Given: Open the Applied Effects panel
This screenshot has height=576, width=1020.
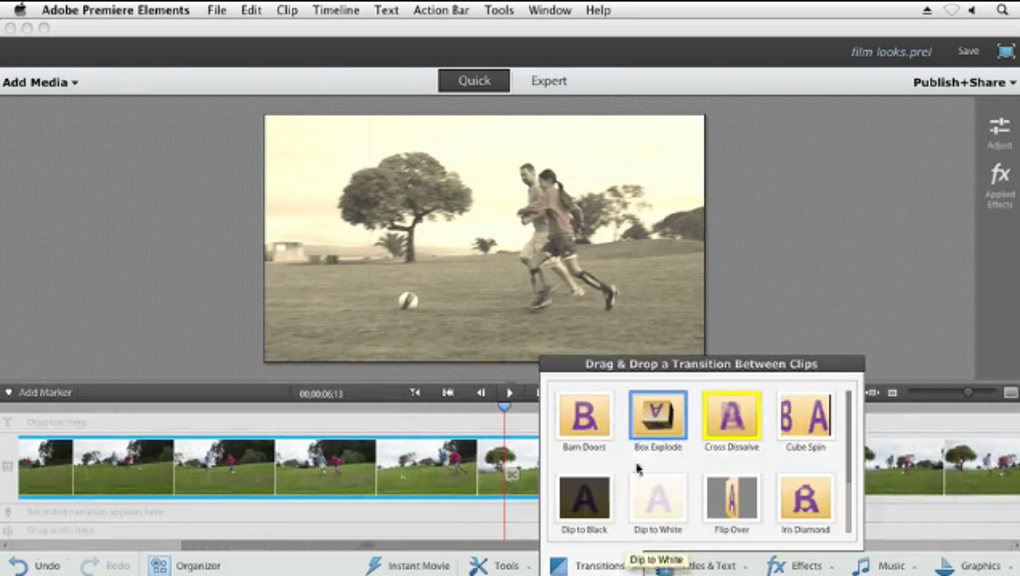Looking at the screenshot, I should (x=999, y=184).
